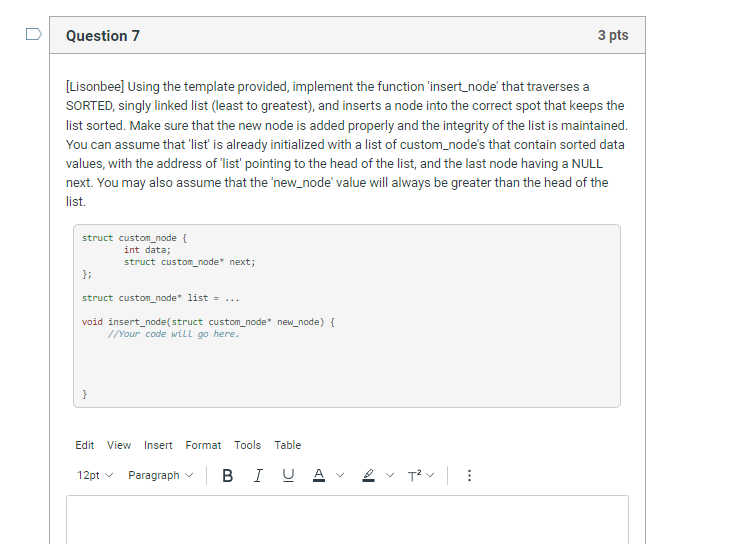
Task: Click the 'struct custom_node* list = ...' line
Action: click(161, 298)
